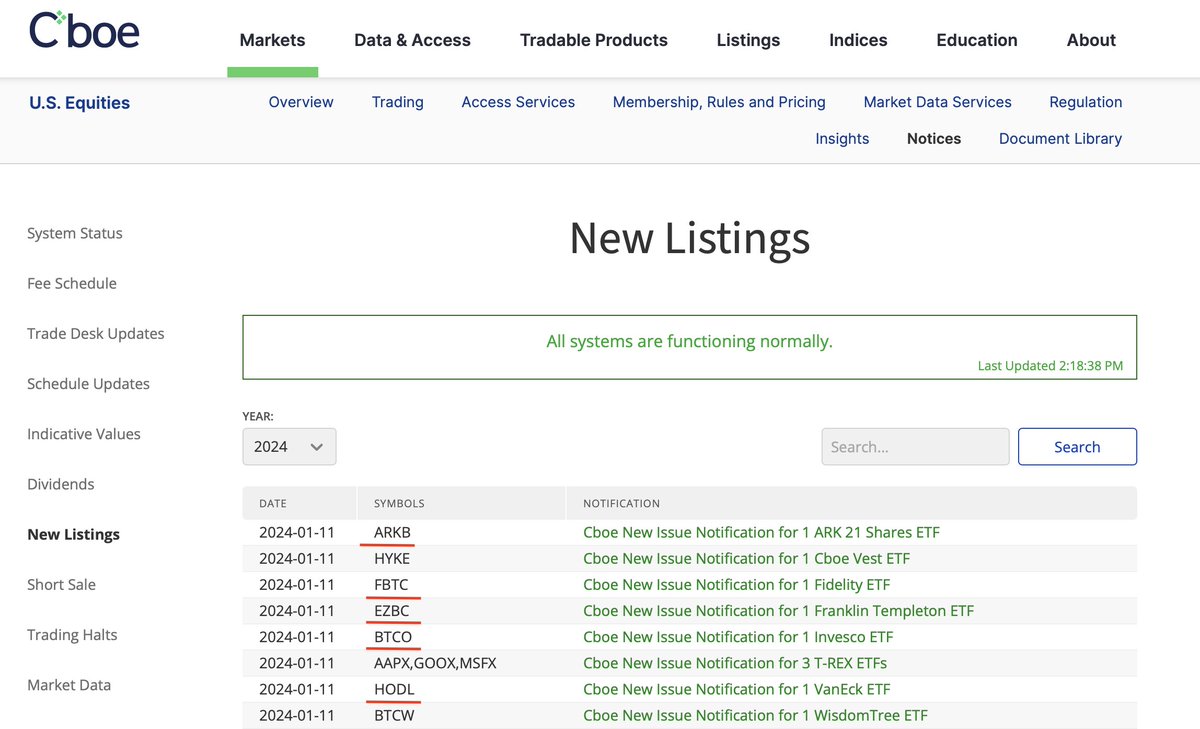This screenshot has height=729, width=1200.
Task: Click the ARKB symbol cell
Action: (x=392, y=532)
